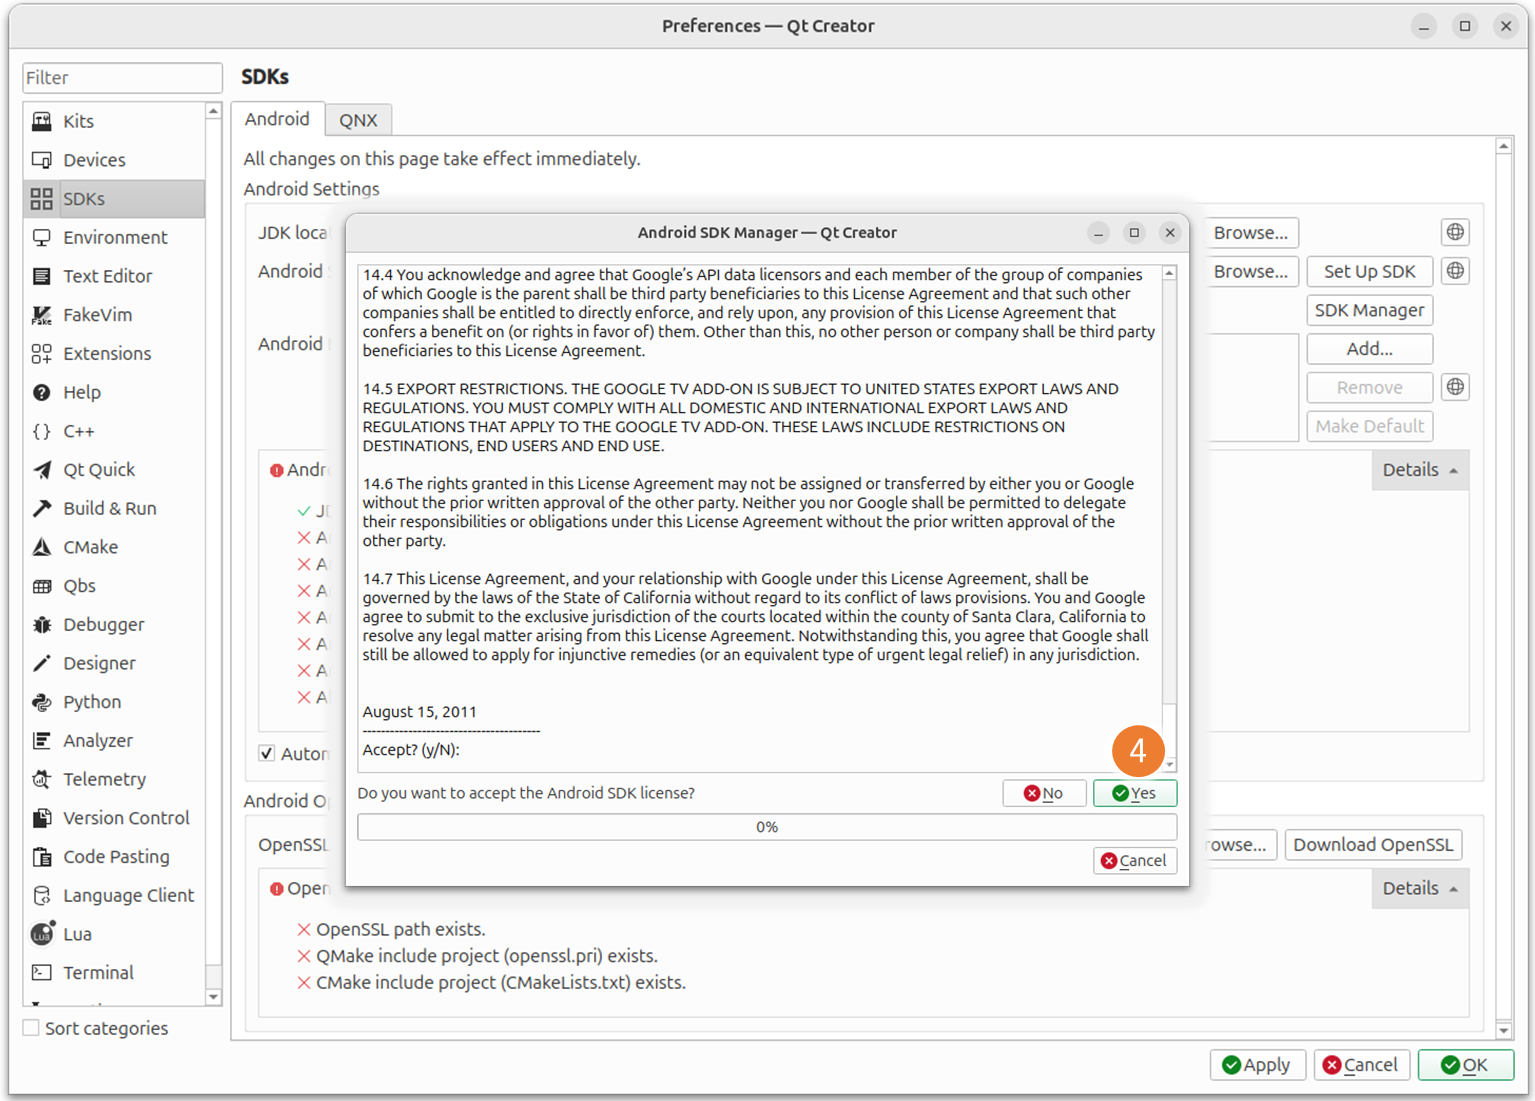
Task: Open JDK location web link globe icon
Action: [x=1455, y=232]
